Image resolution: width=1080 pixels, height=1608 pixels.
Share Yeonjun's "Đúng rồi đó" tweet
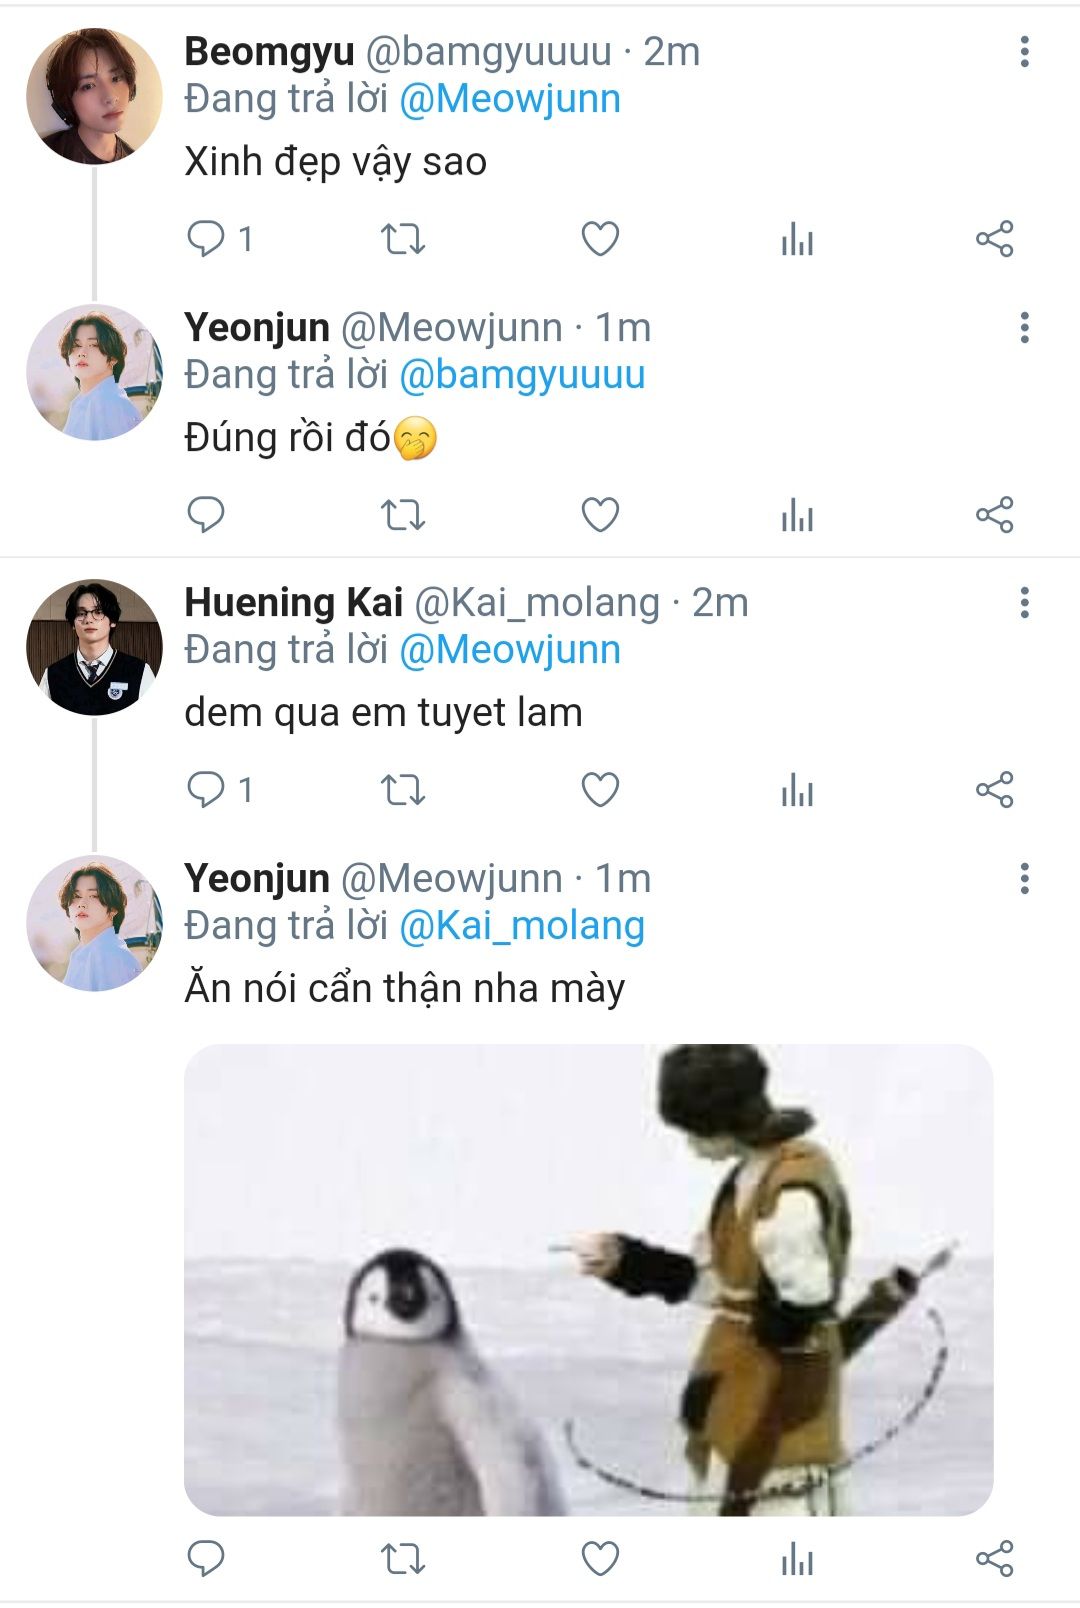pos(994,515)
